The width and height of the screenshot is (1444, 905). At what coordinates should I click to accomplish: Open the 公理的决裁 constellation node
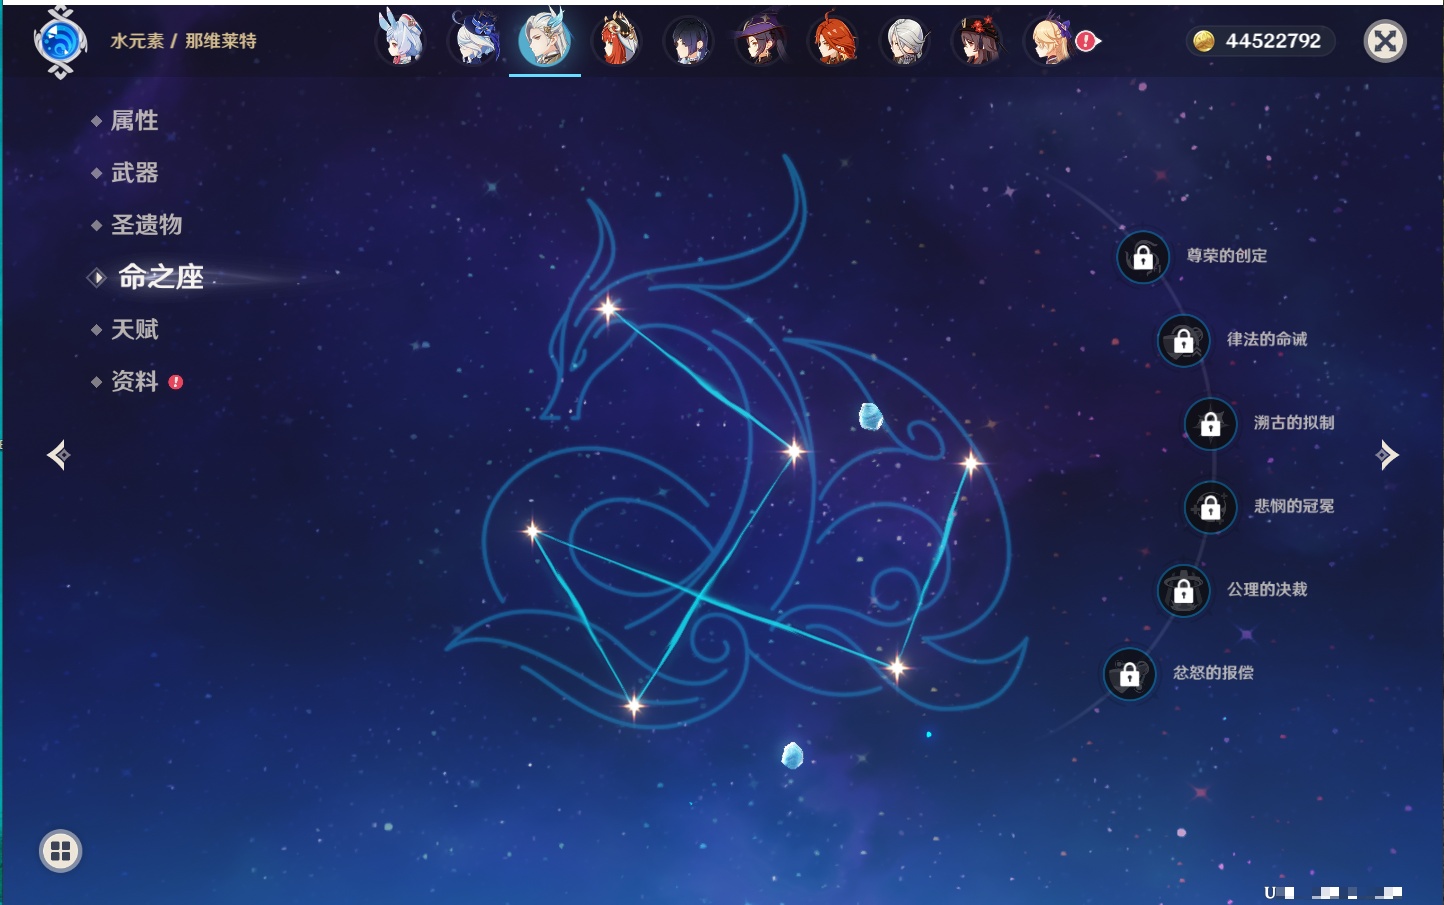[x=1183, y=591]
